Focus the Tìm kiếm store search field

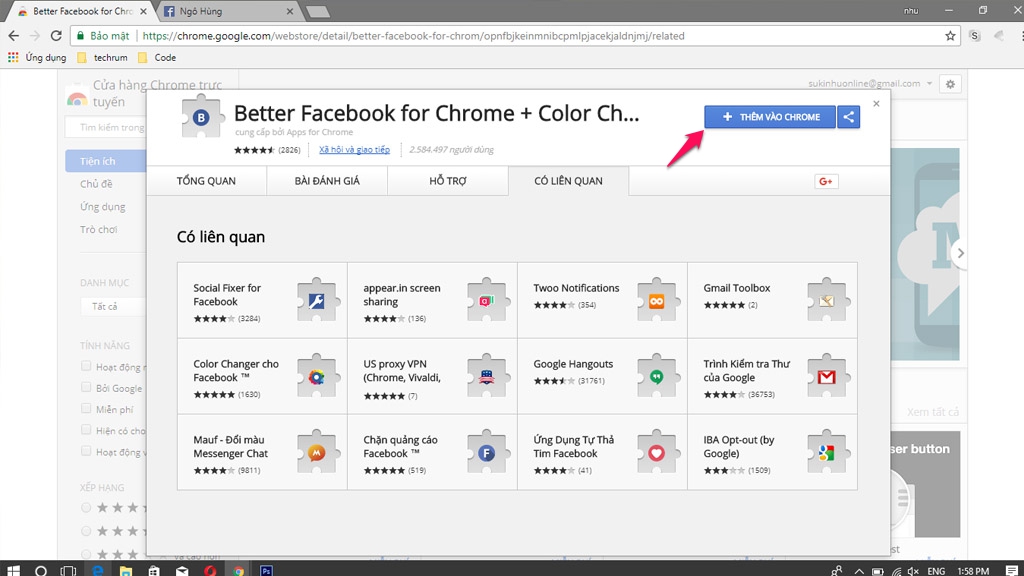[106, 127]
